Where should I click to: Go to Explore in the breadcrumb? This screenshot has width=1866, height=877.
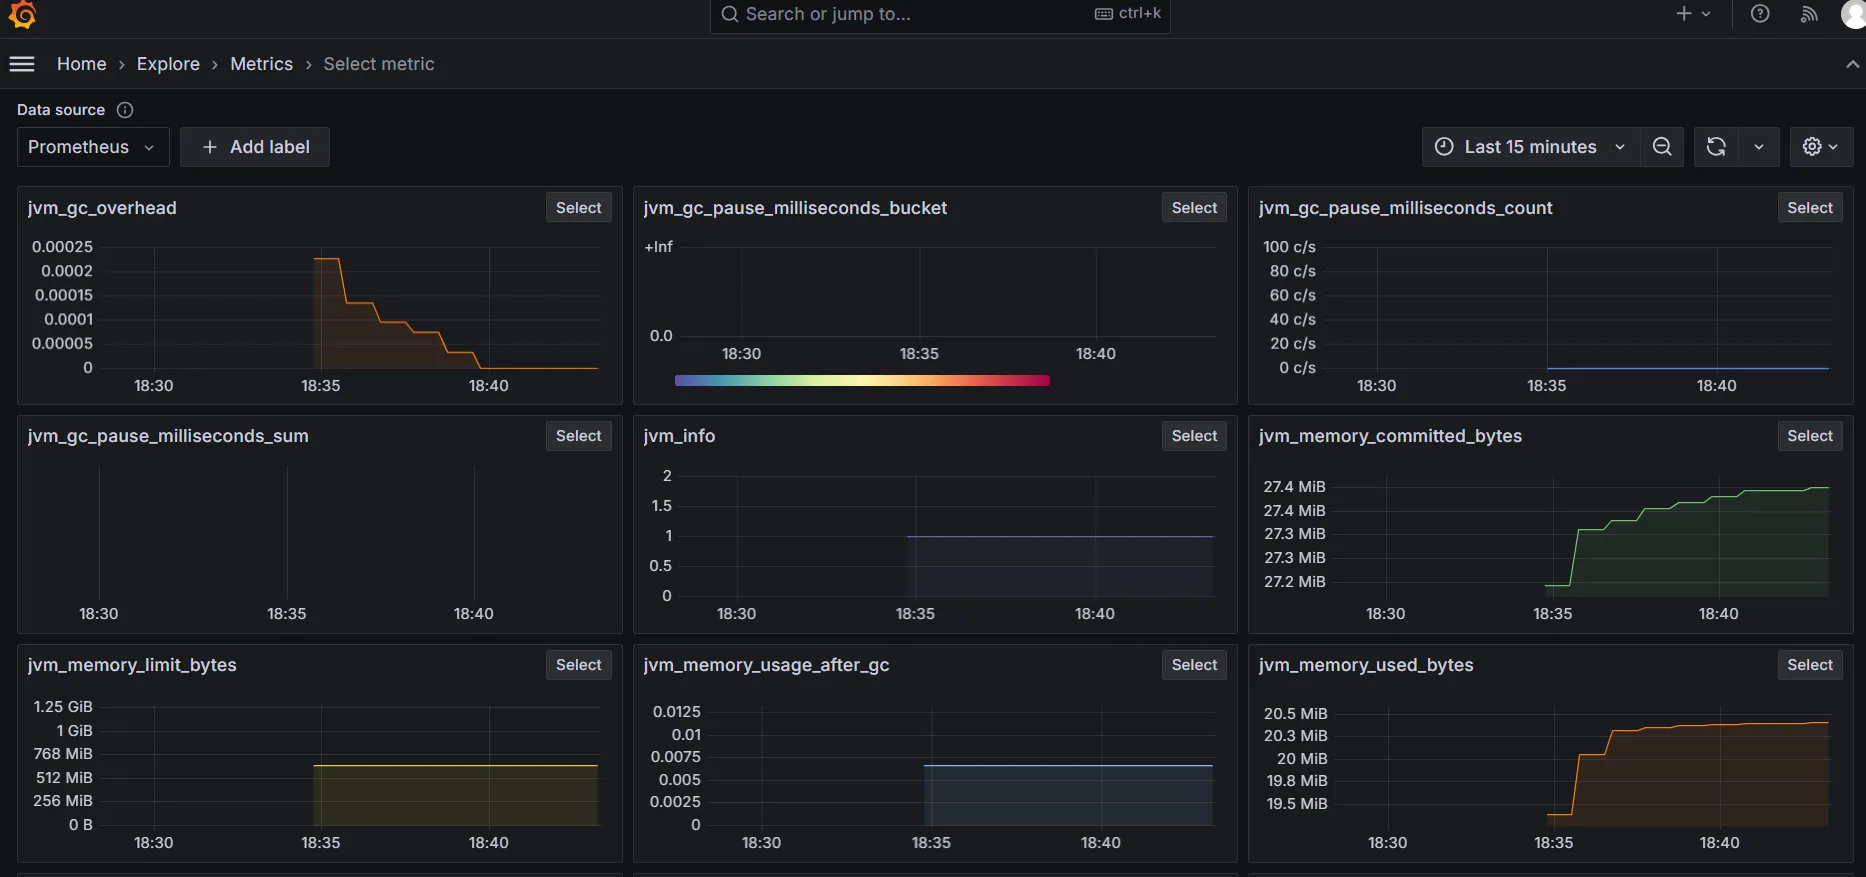(x=168, y=64)
